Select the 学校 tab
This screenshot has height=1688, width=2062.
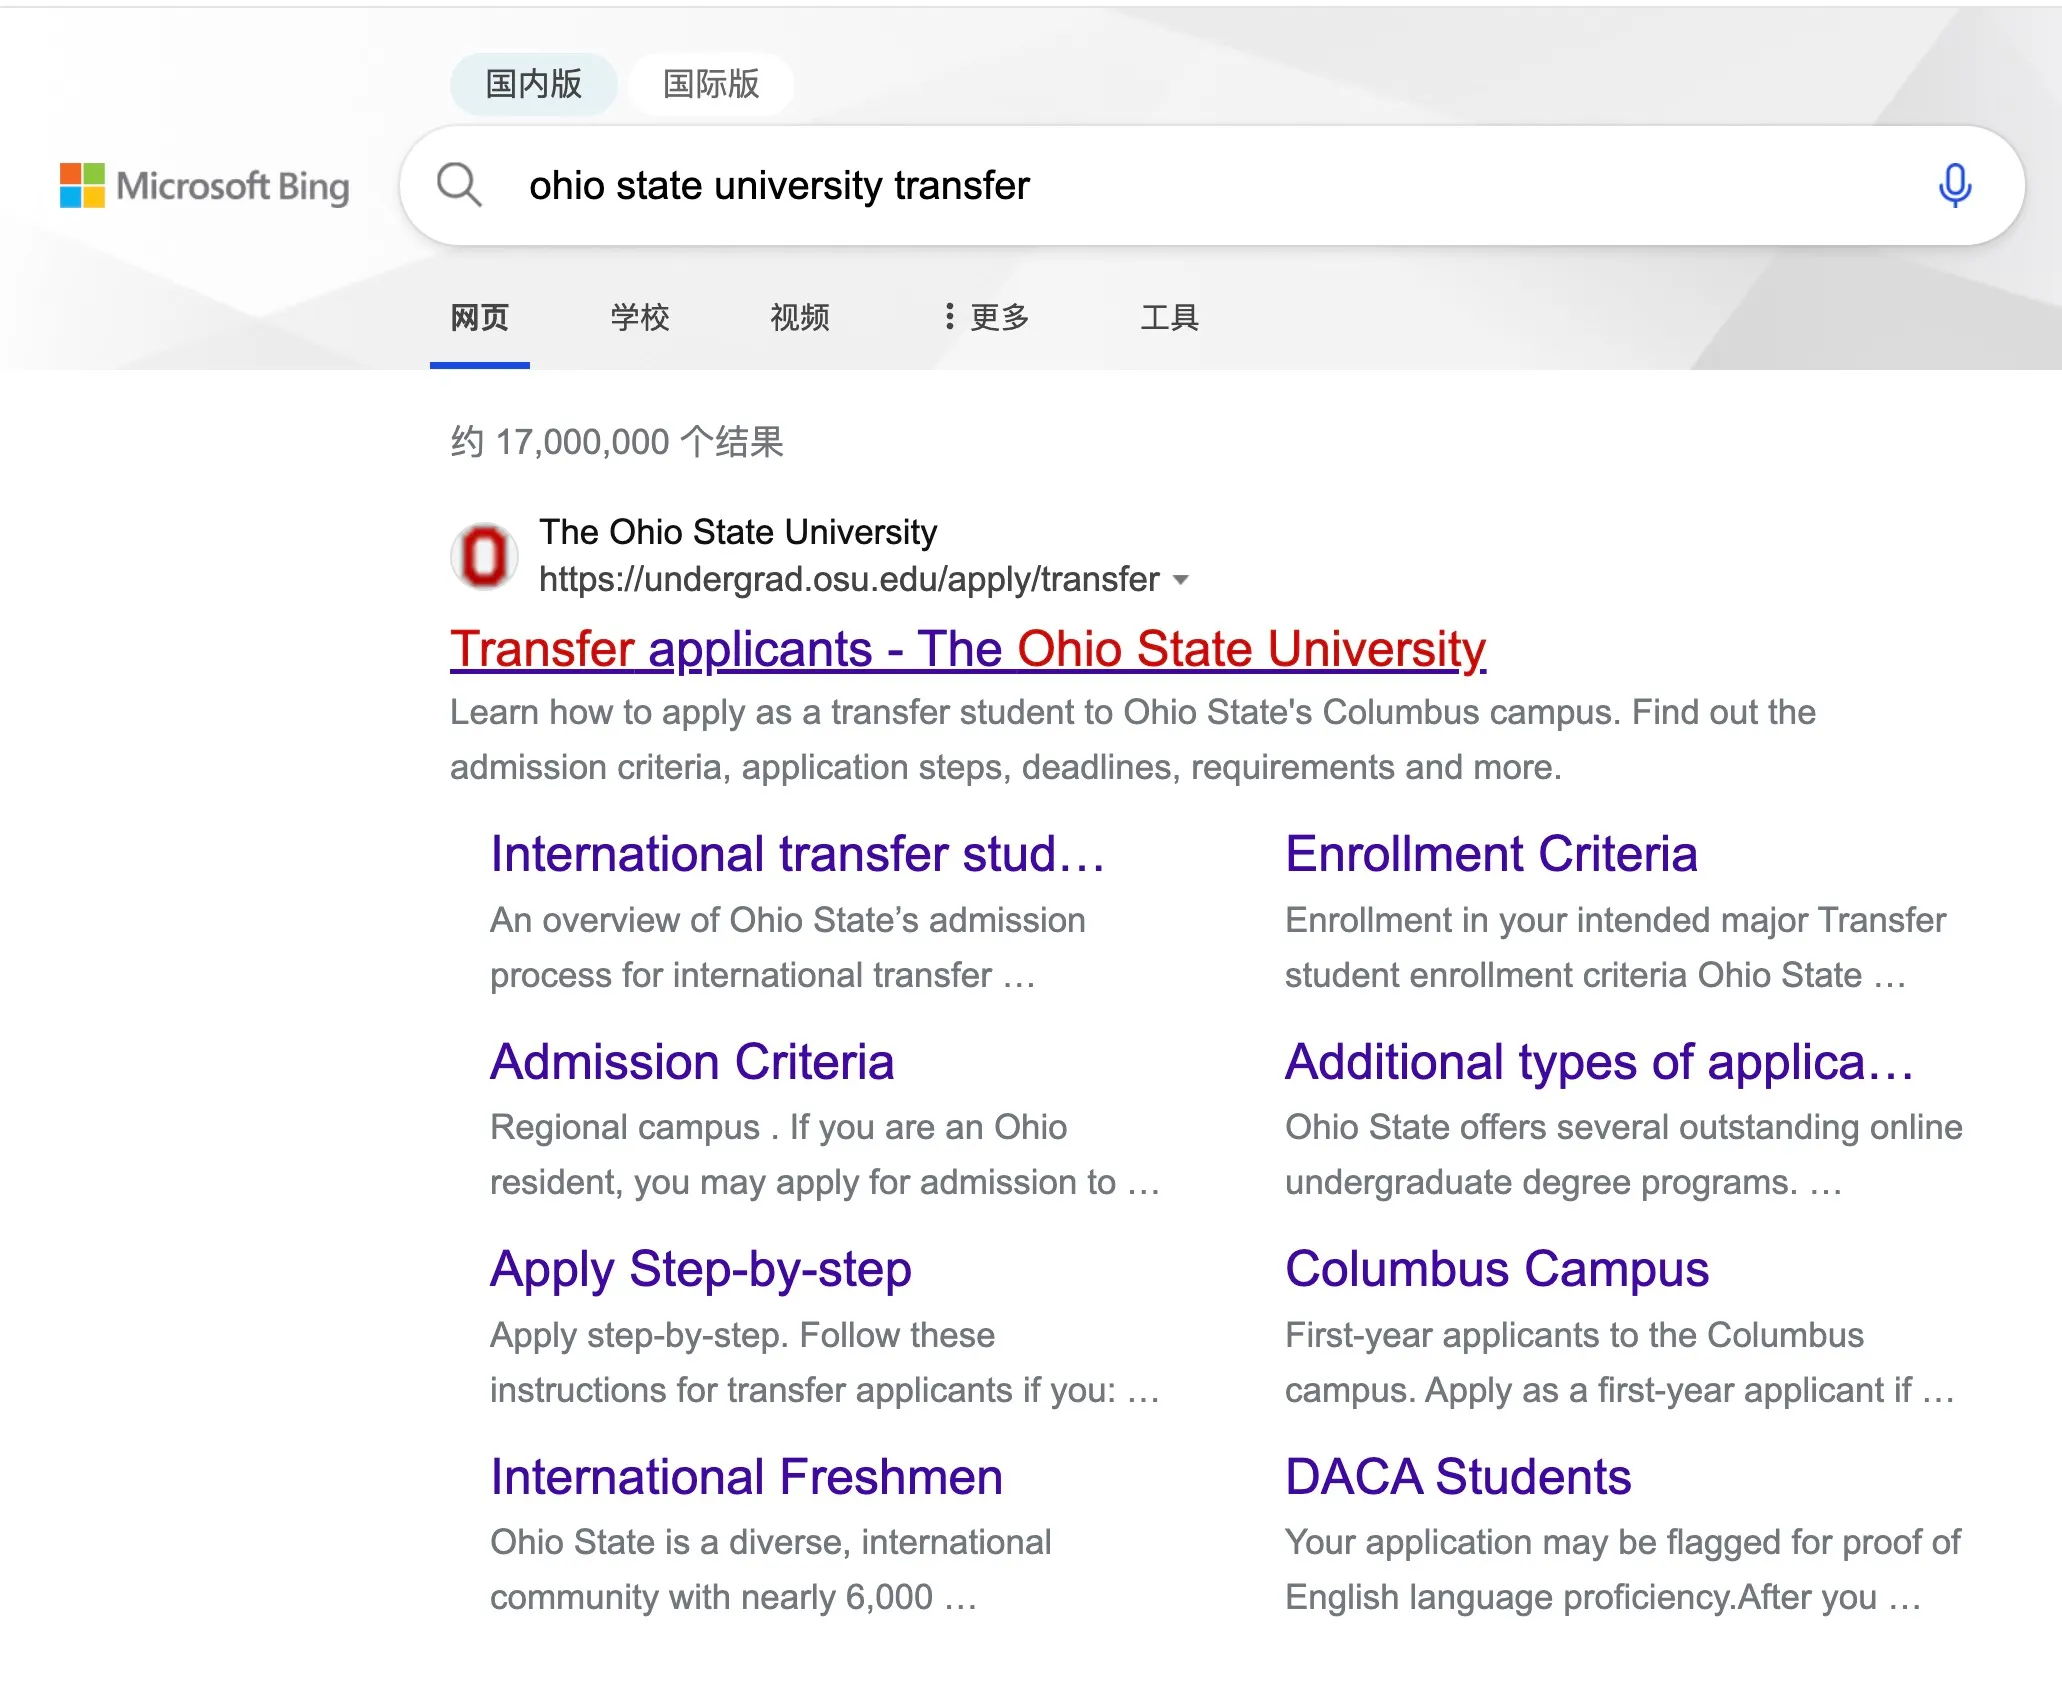pyautogui.click(x=640, y=317)
